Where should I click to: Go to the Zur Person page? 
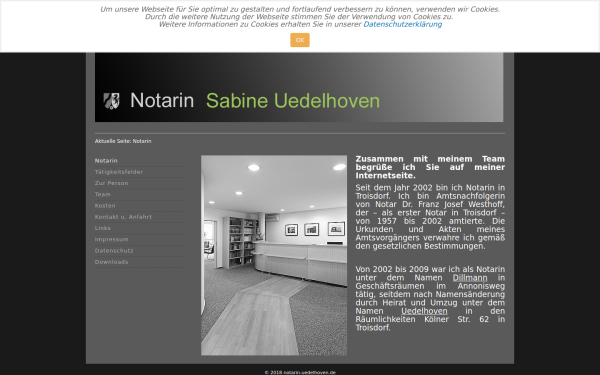111,183
